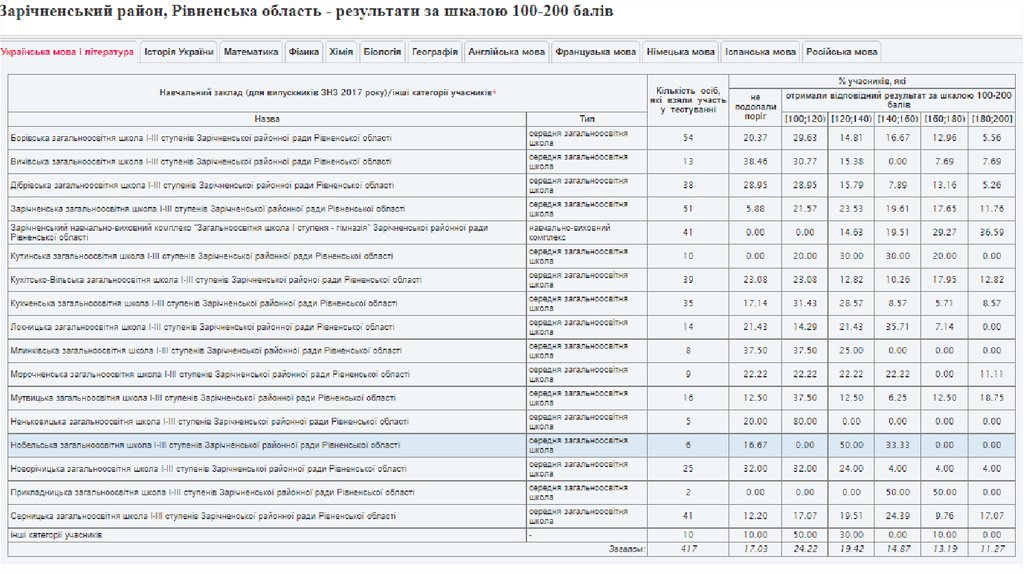
Task: Select the Географія tab
Action: [435, 52]
